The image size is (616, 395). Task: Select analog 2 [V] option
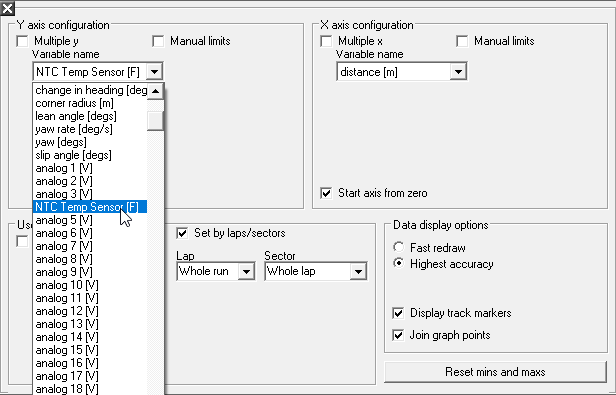90,181
